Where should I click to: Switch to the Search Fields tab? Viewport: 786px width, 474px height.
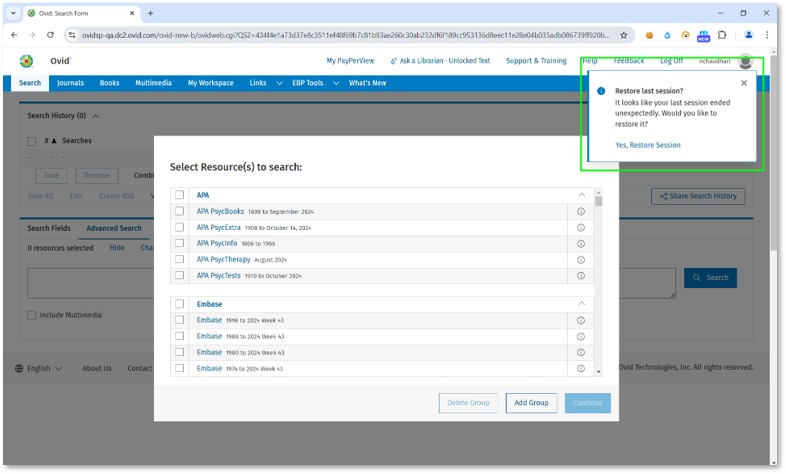coord(49,228)
